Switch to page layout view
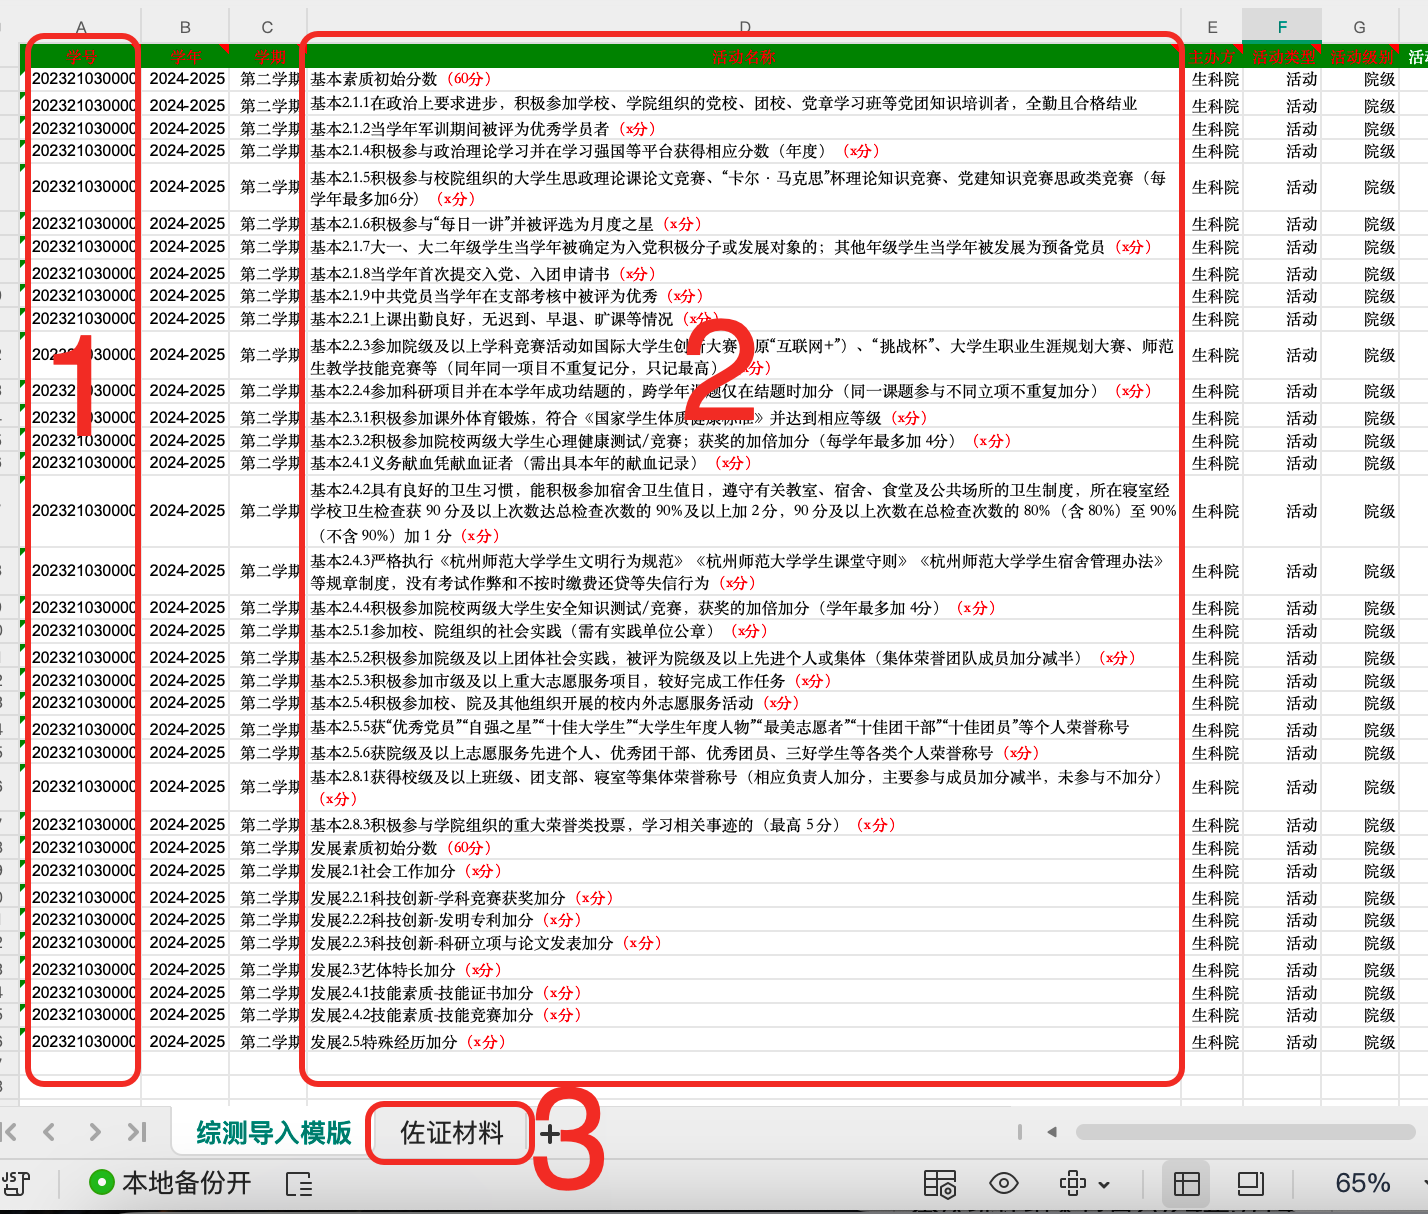 pyautogui.click(x=1250, y=1184)
